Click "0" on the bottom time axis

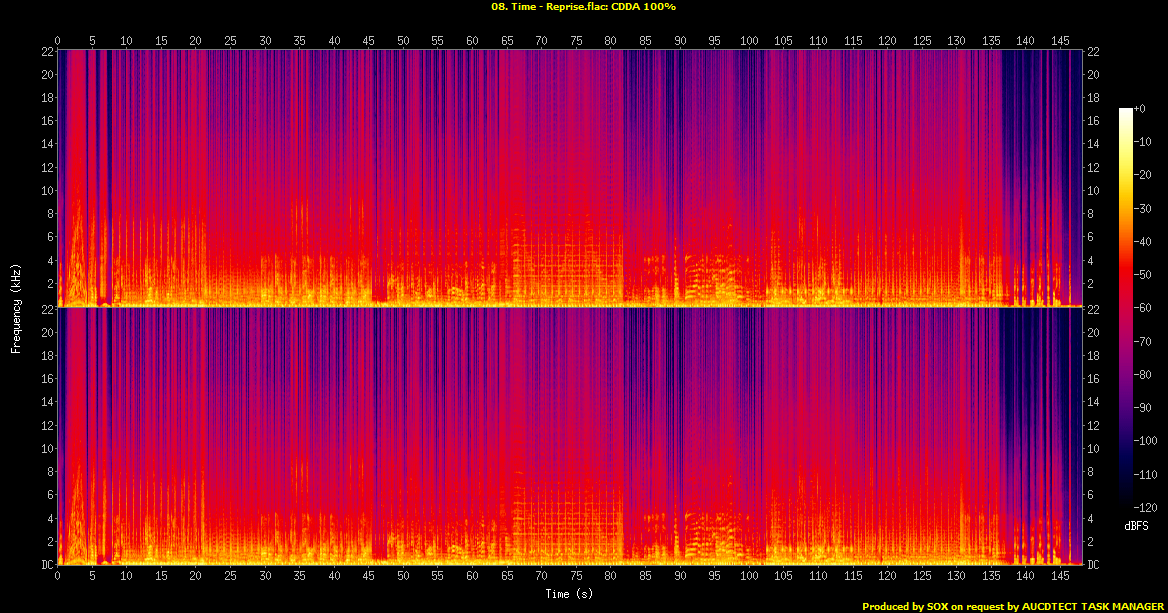(57, 576)
